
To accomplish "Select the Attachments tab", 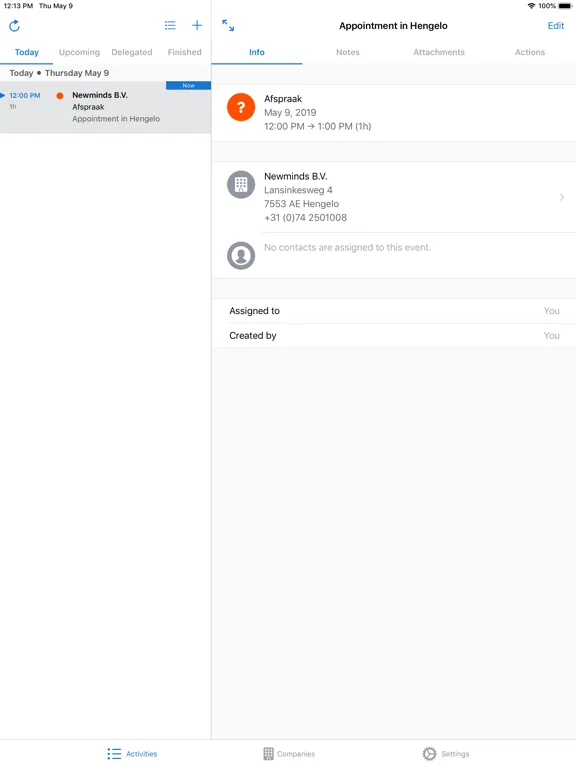I will click(x=439, y=52).
